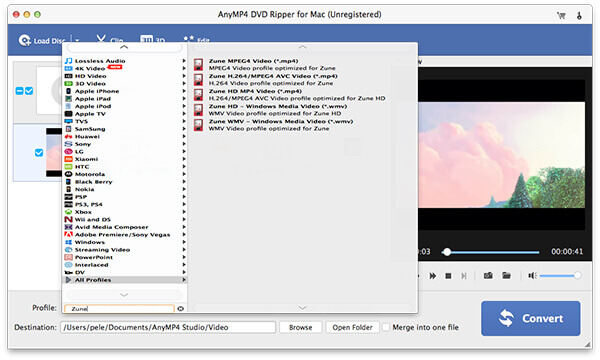Select 4K Video category
Viewport: 600px width, 360px height.
(124, 68)
